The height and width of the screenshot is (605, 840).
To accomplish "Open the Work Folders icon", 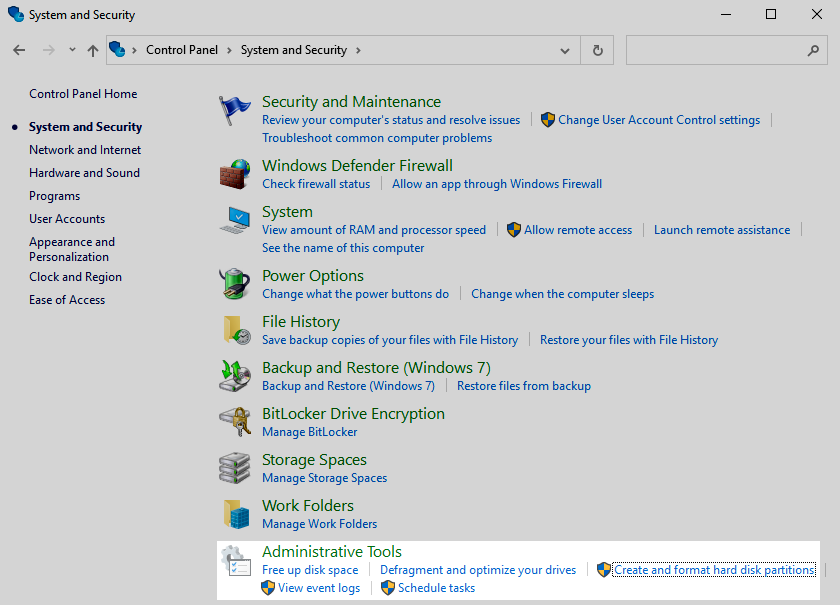I will pyautogui.click(x=235, y=514).
